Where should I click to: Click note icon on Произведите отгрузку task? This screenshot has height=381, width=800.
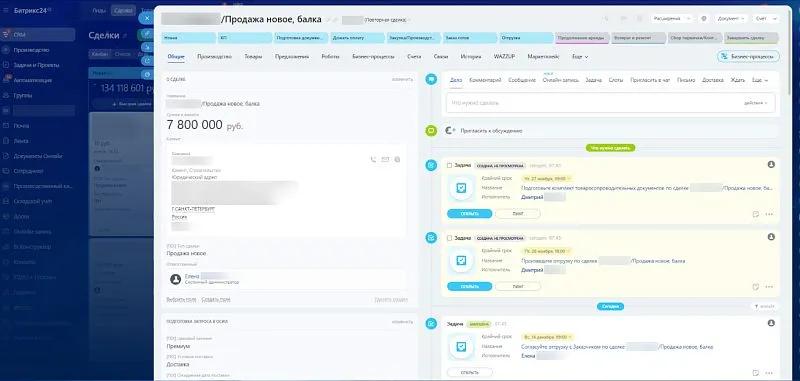(756, 287)
